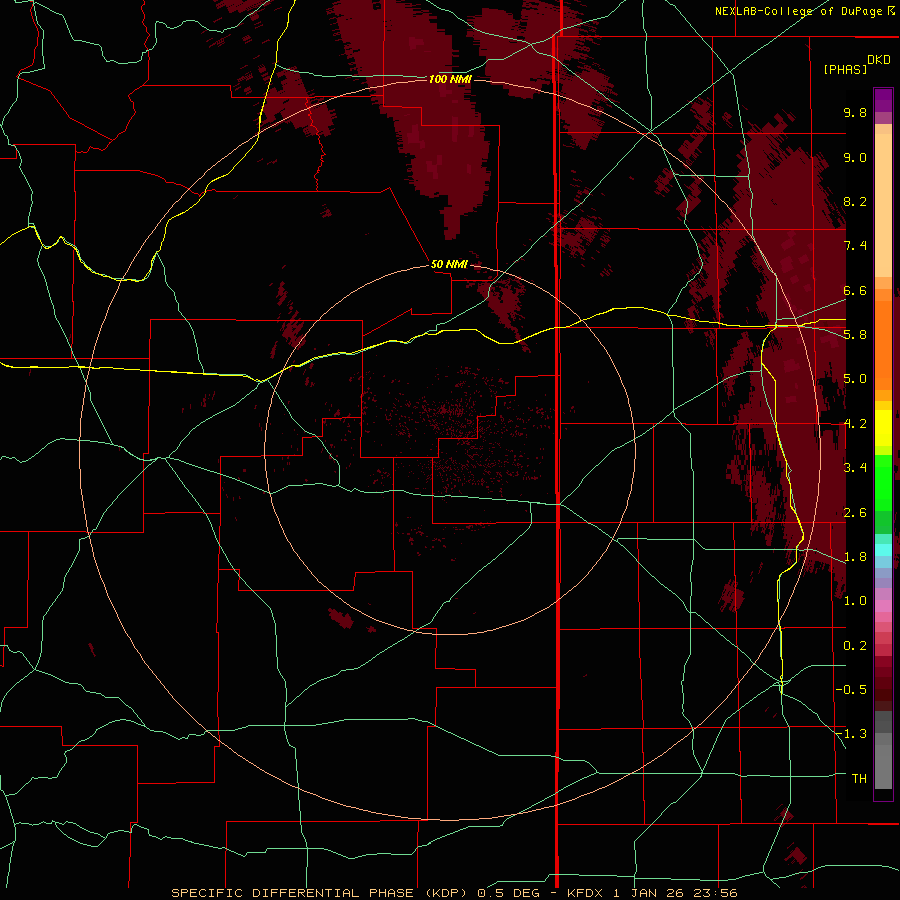Viewport: 900px width, 900px height.
Task: Click the 5.0 legend value
Action: pyautogui.click(x=855, y=379)
